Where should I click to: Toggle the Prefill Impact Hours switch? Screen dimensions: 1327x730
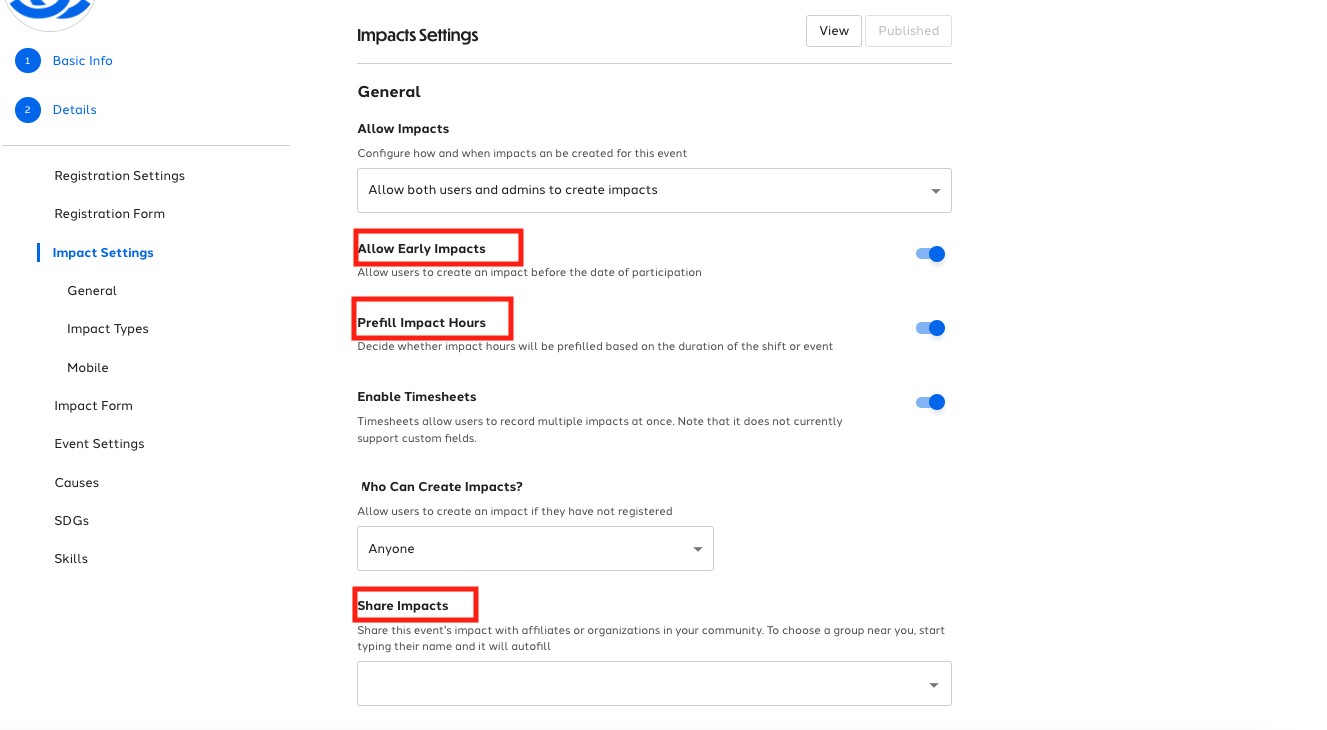point(930,328)
